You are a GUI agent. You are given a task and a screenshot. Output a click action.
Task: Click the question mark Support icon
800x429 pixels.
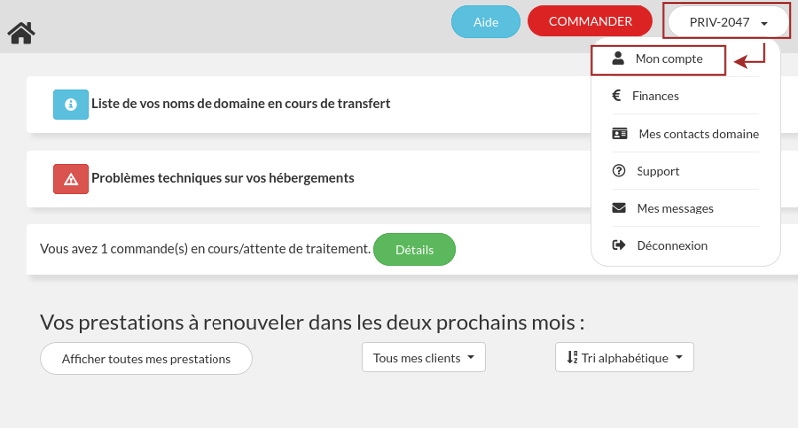coord(618,171)
